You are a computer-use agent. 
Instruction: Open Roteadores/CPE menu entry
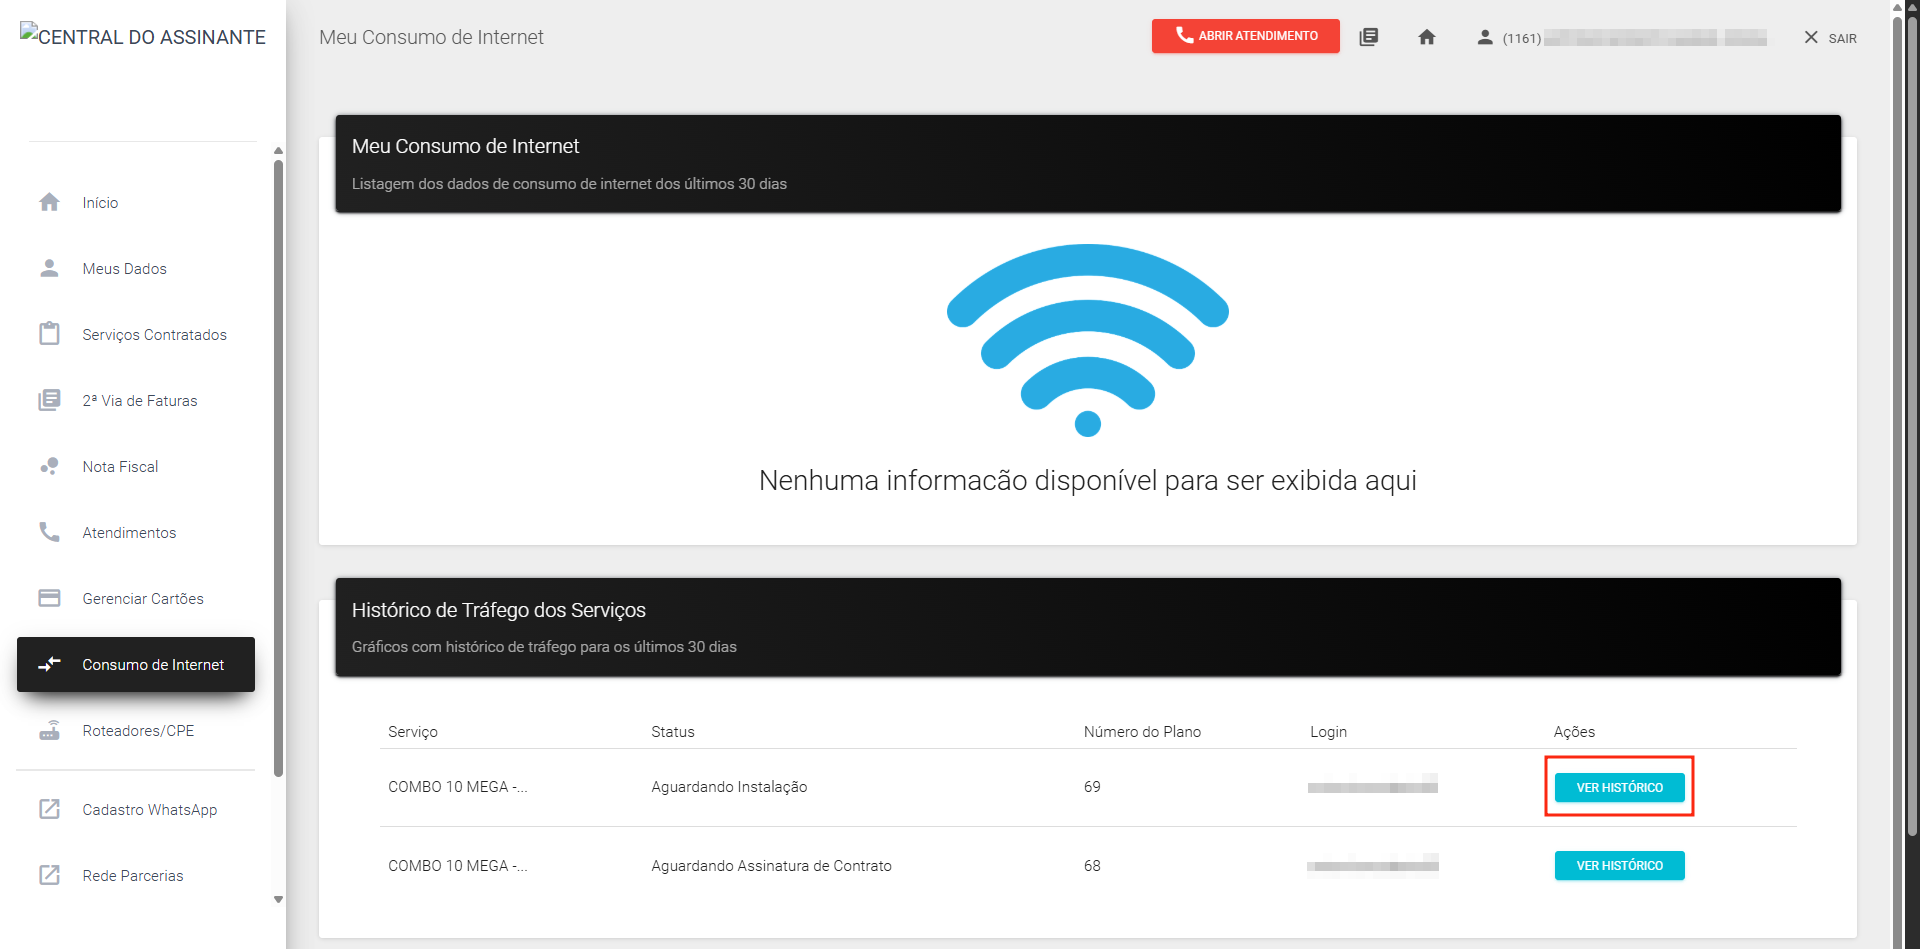pos(136,730)
